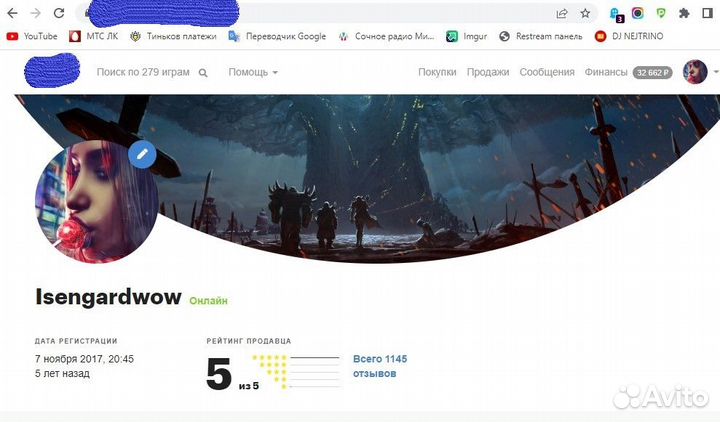Click the blue pencil edit avatar icon
This screenshot has height=422, width=720.
click(x=142, y=154)
